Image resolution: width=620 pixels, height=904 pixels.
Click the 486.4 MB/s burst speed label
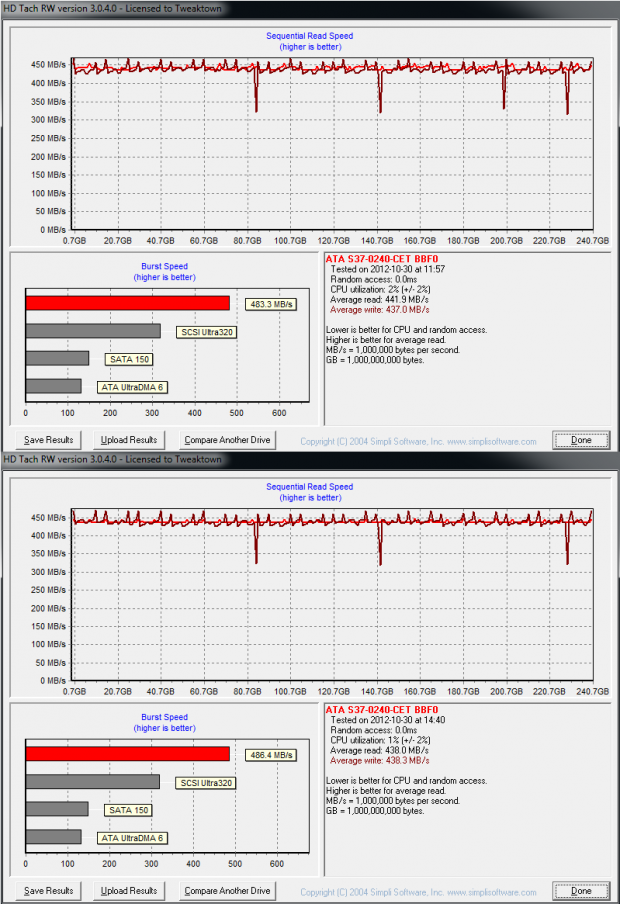tap(271, 755)
